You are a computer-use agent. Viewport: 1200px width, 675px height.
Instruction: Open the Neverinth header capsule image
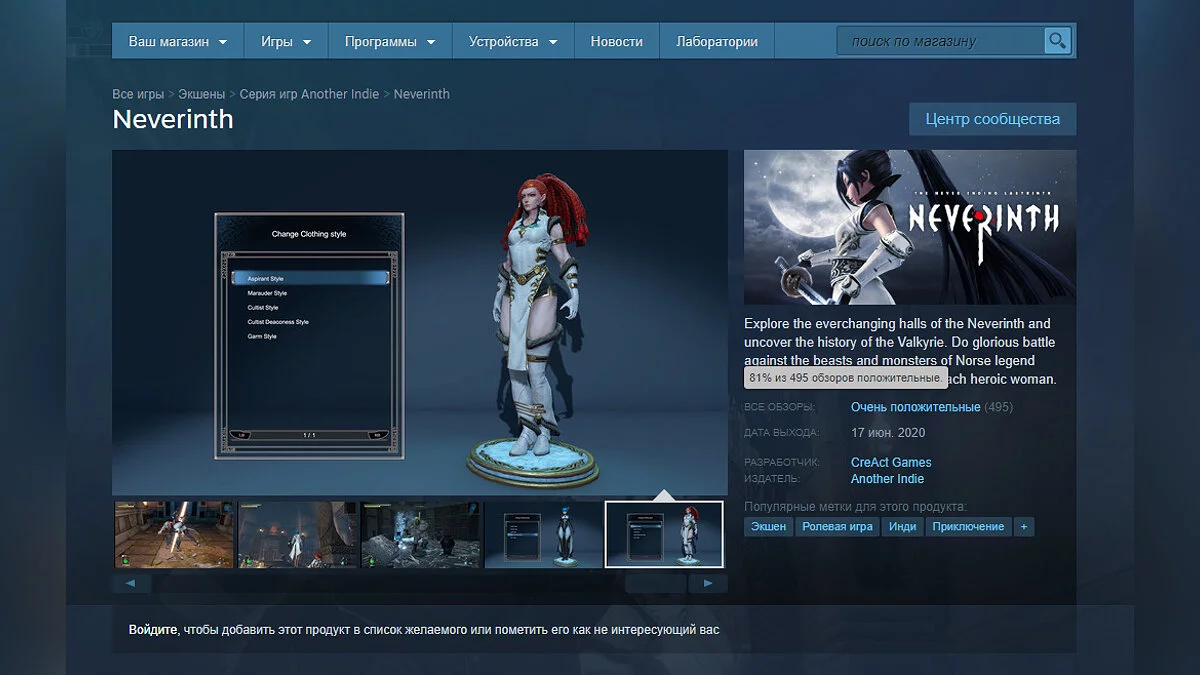point(910,227)
